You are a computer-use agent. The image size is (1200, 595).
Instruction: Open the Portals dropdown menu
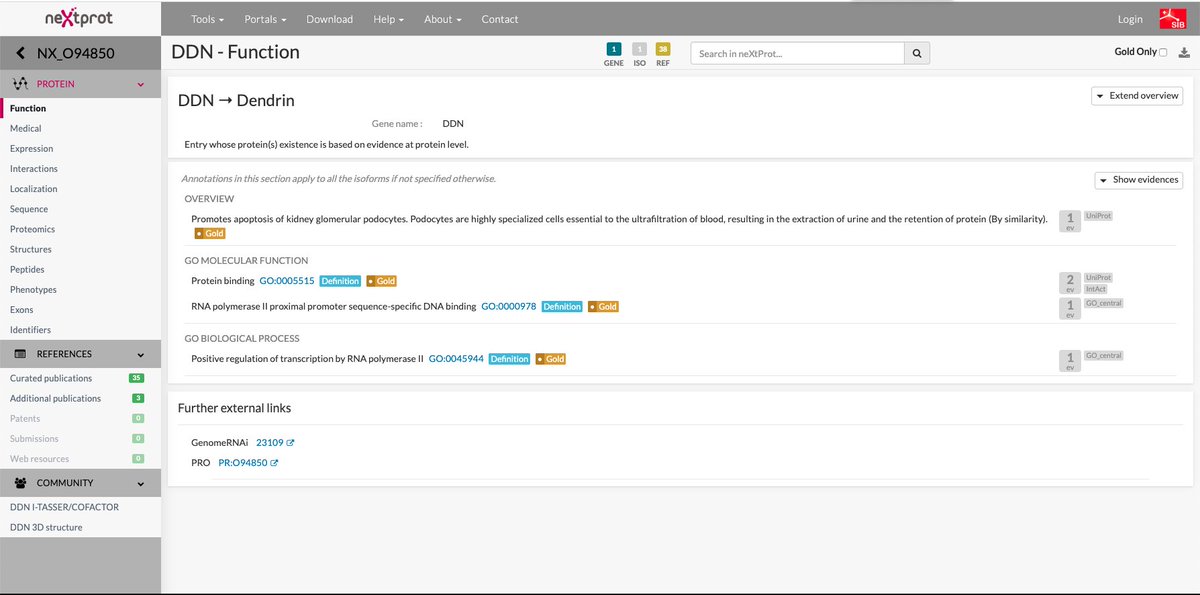[x=265, y=19]
